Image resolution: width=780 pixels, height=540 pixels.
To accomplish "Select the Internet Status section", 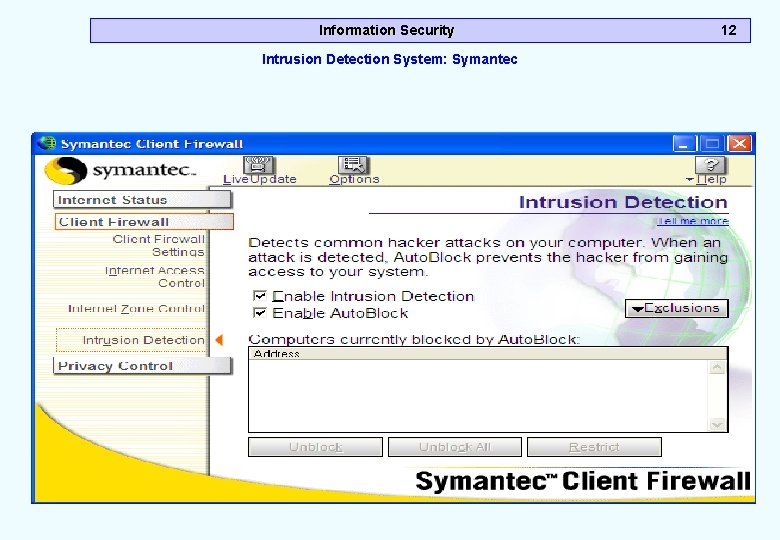I will (142, 200).
